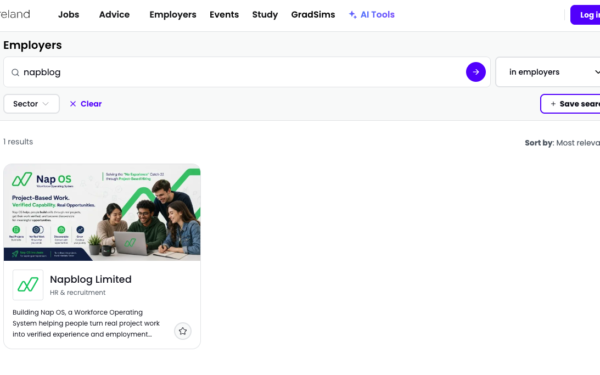Click the plus icon on Save search
Image resolution: width=600 pixels, height=375 pixels.
(553, 104)
